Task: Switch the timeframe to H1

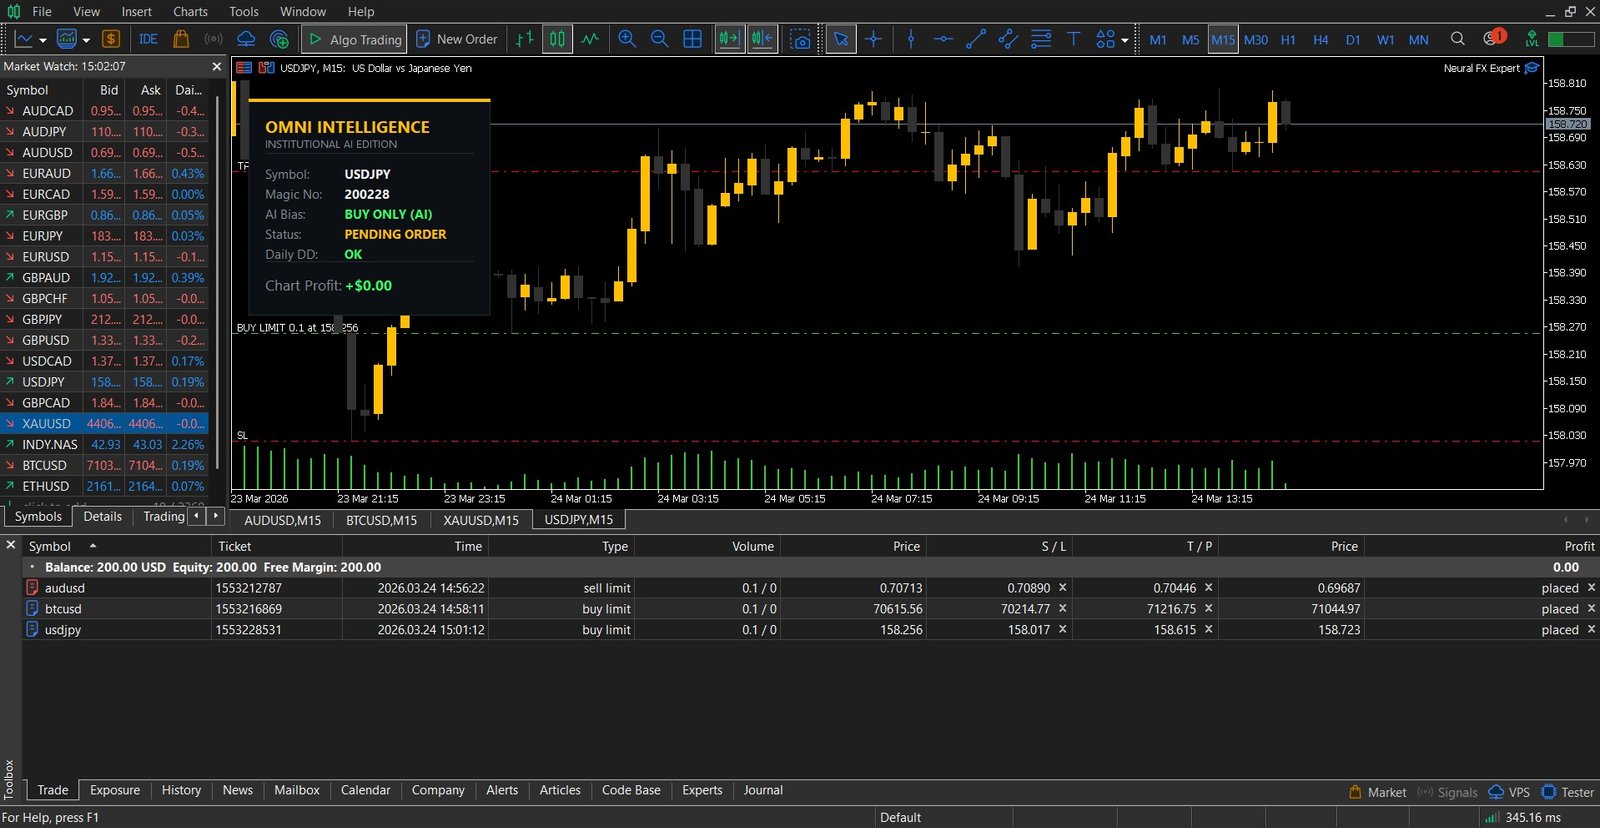Action: click(x=1288, y=40)
